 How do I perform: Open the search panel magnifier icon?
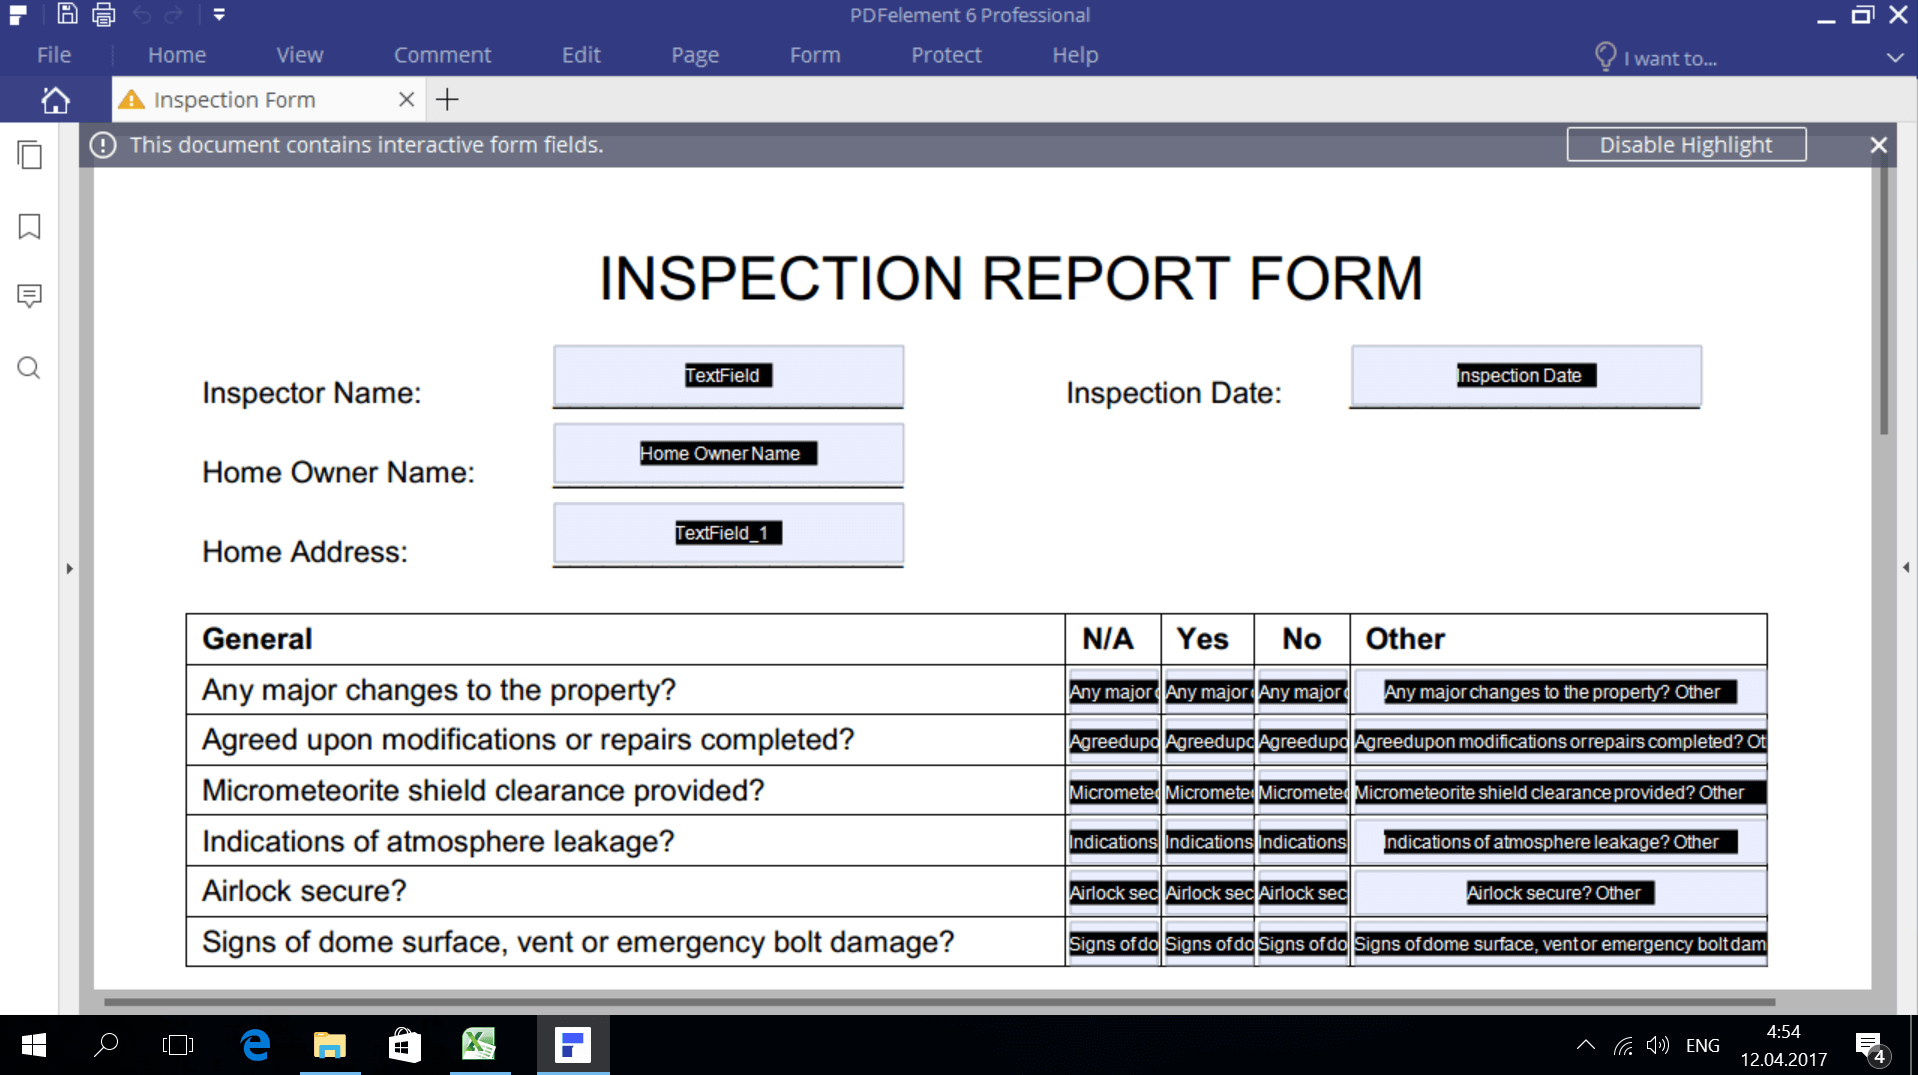[30, 368]
